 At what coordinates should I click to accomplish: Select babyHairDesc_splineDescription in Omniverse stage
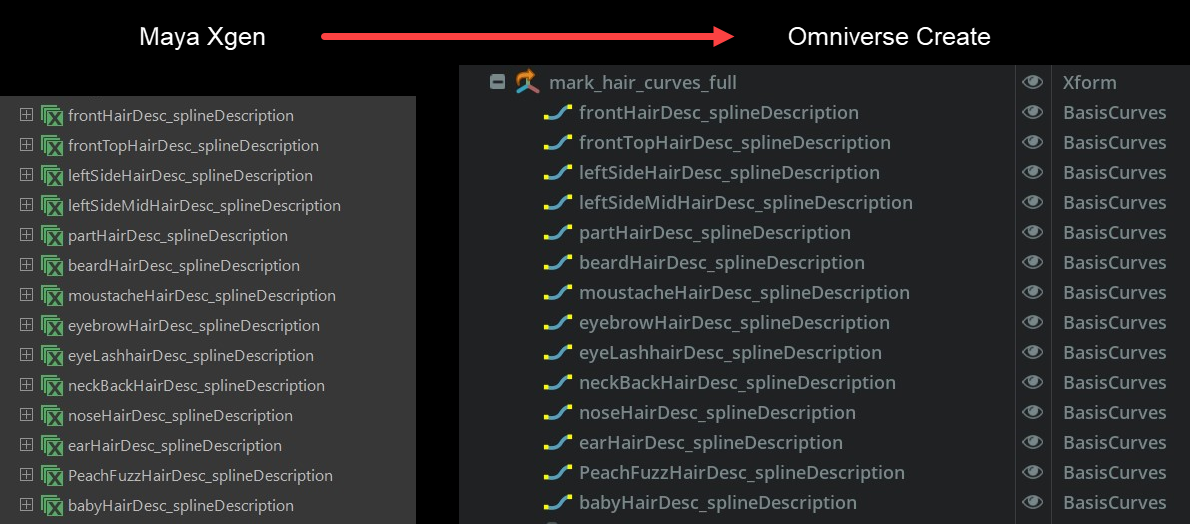click(x=717, y=503)
